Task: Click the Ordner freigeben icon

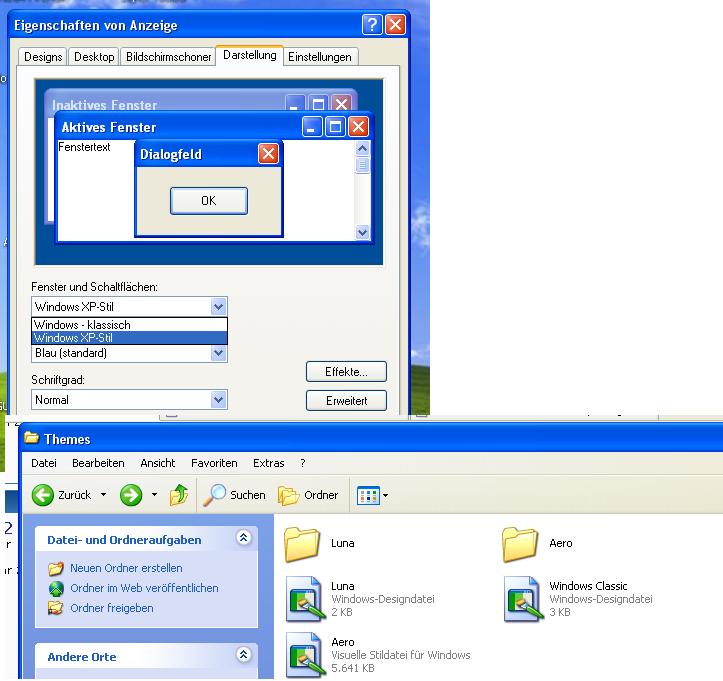Action: [x=56, y=608]
